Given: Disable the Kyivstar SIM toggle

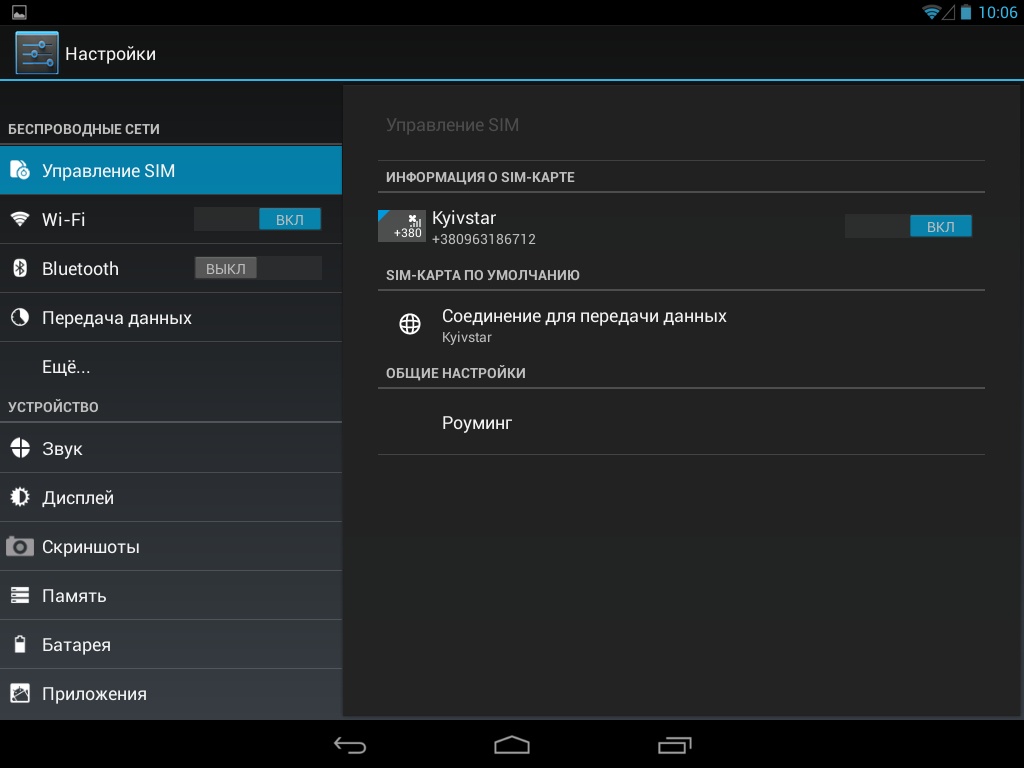Looking at the screenshot, I should [908, 227].
